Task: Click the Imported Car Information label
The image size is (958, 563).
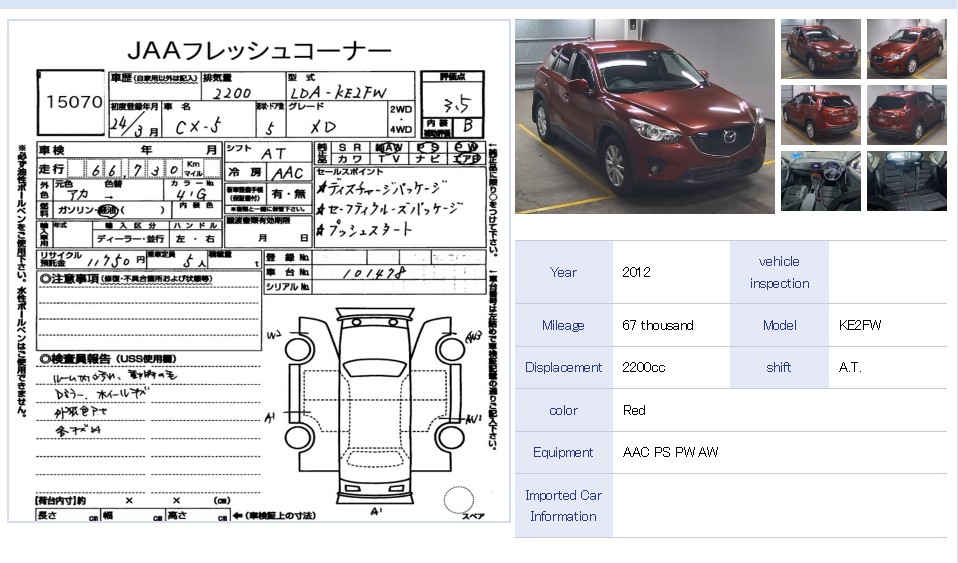Action: pyautogui.click(x=563, y=506)
